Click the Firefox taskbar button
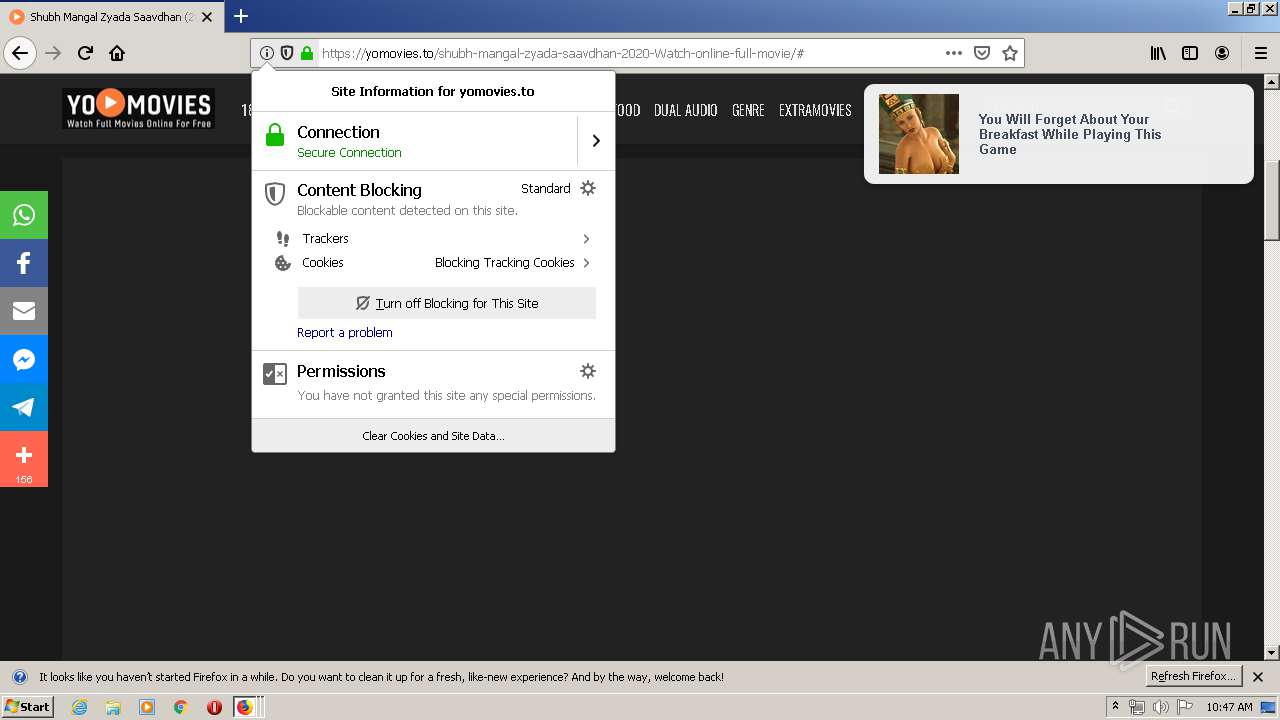Viewport: 1280px width, 720px height. (x=248, y=707)
